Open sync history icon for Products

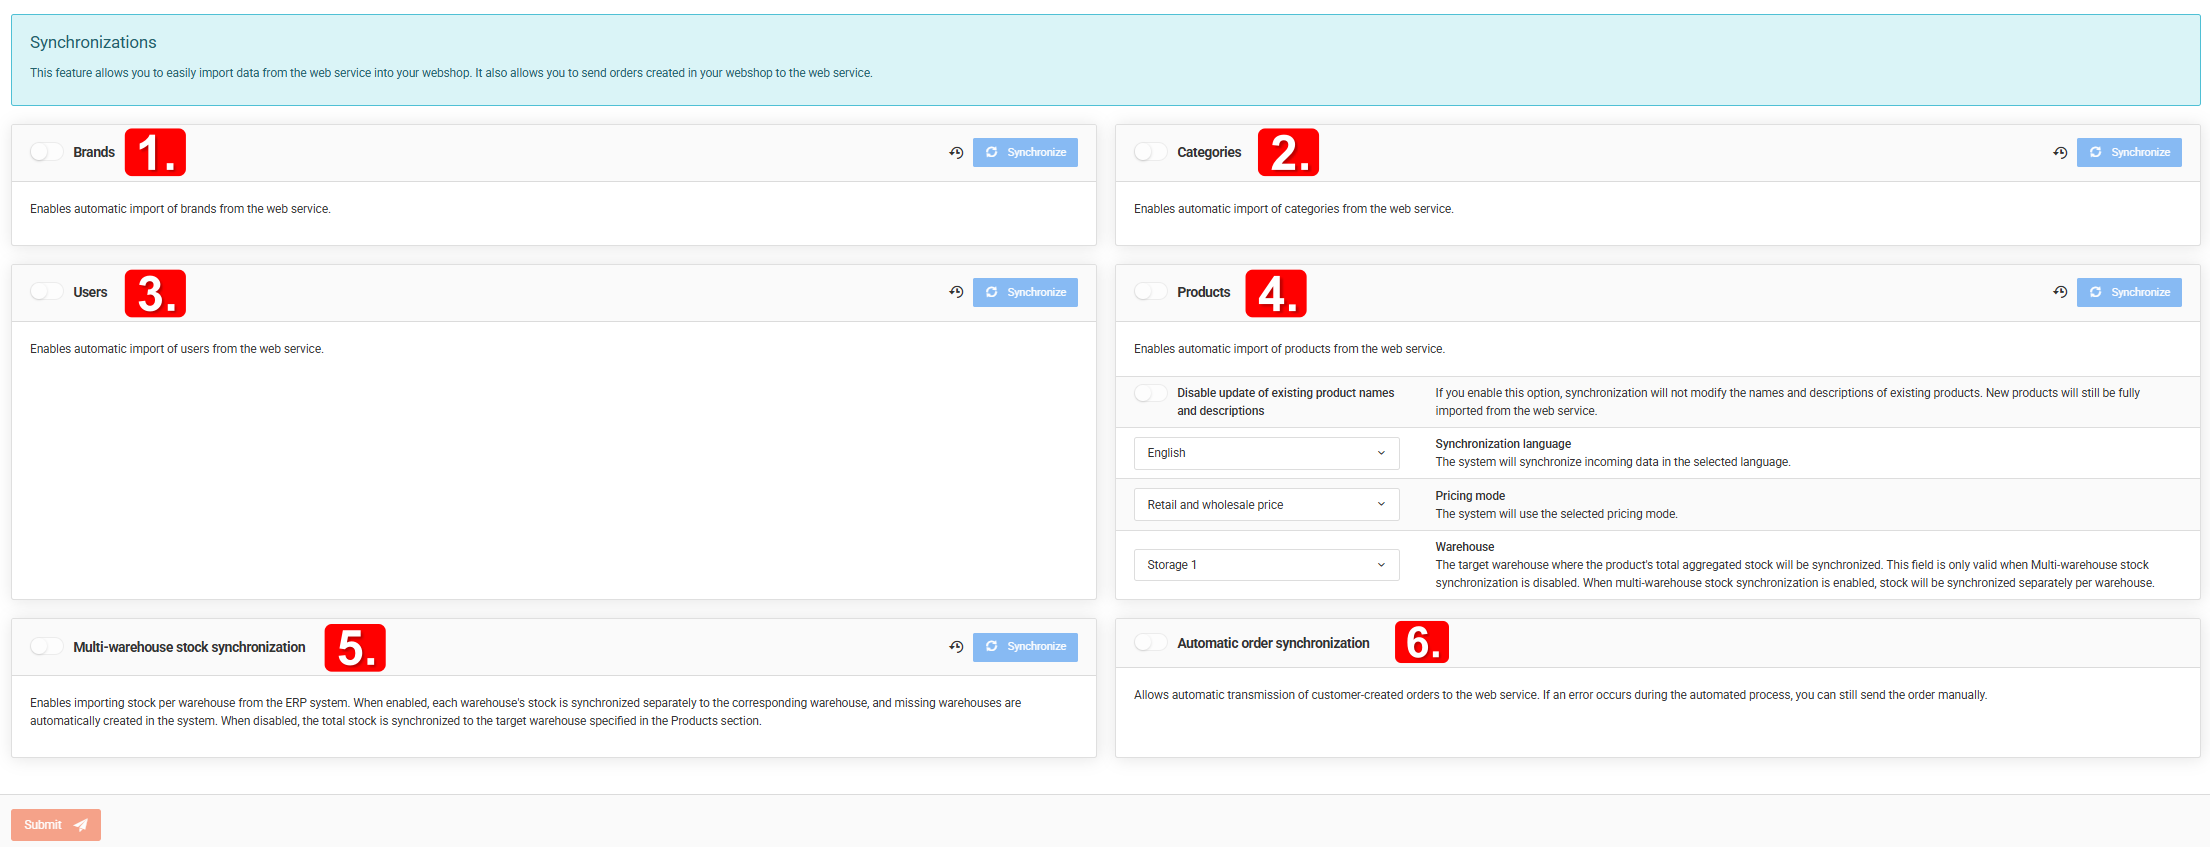[x=2060, y=292]
